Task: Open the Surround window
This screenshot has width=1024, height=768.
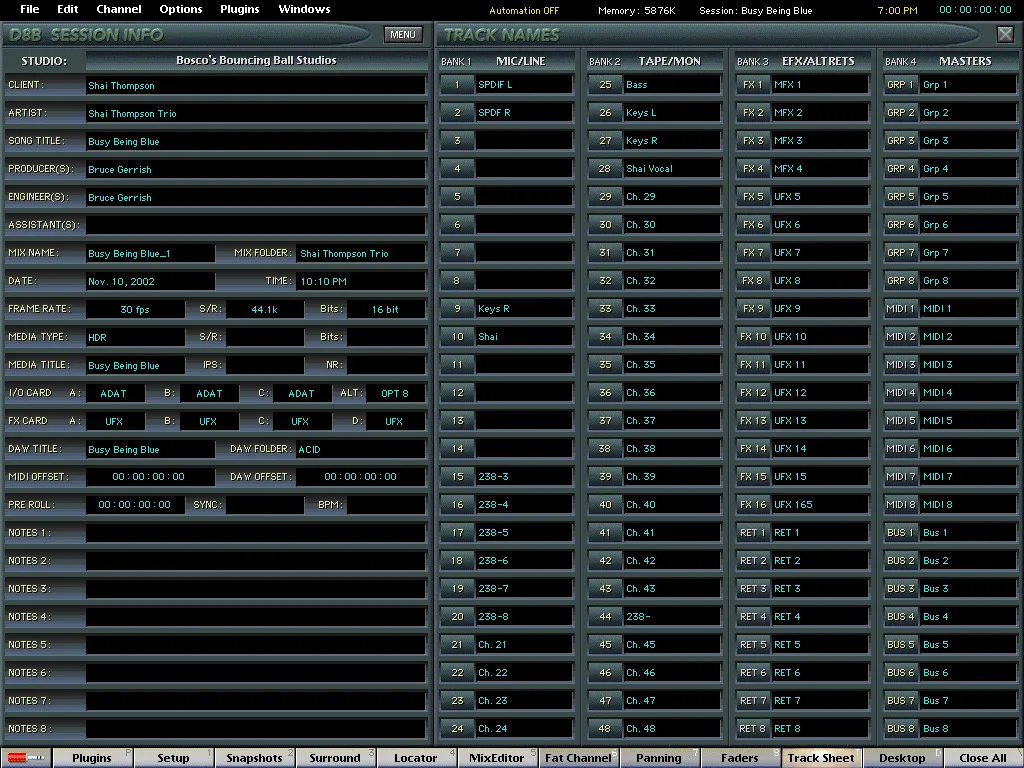Action: pyautogui.click(x=335, y=758)
